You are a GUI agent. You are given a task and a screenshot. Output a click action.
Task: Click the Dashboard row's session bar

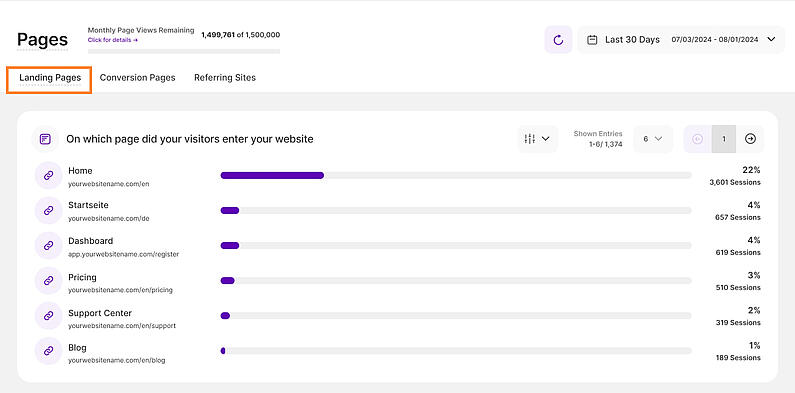(456, 245)
